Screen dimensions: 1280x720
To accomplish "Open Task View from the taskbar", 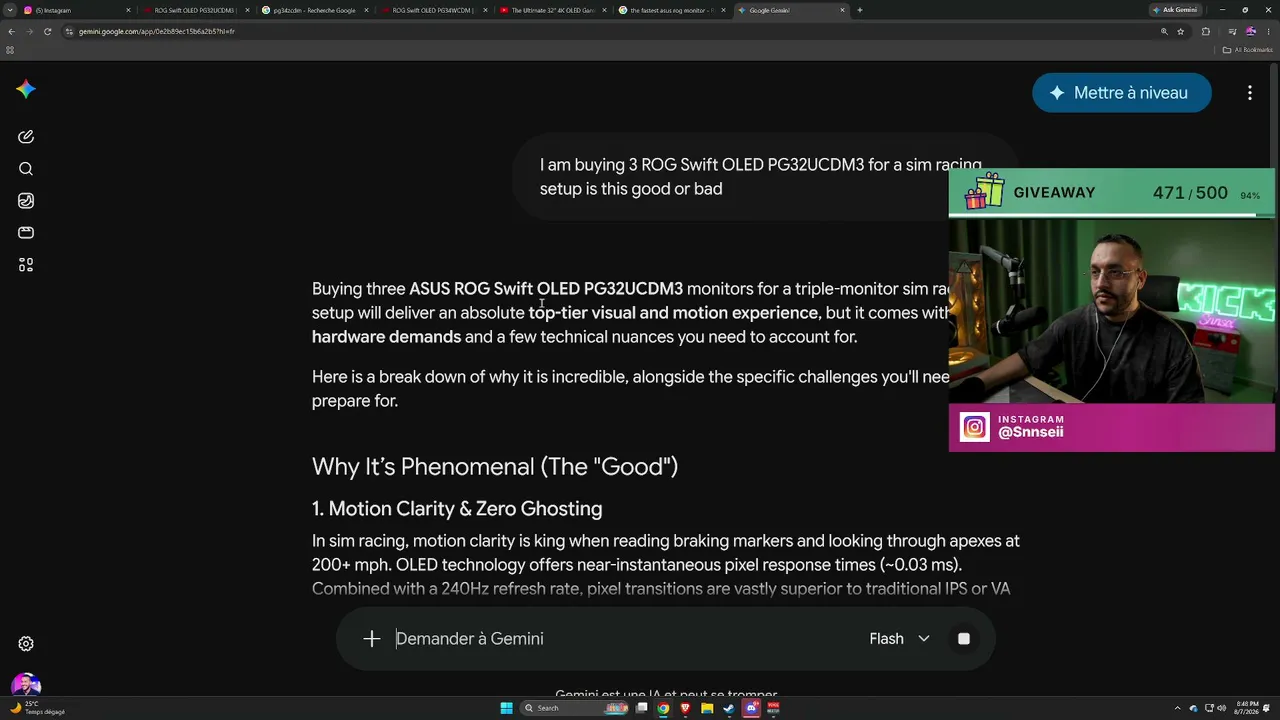I will tap(641, 708).
